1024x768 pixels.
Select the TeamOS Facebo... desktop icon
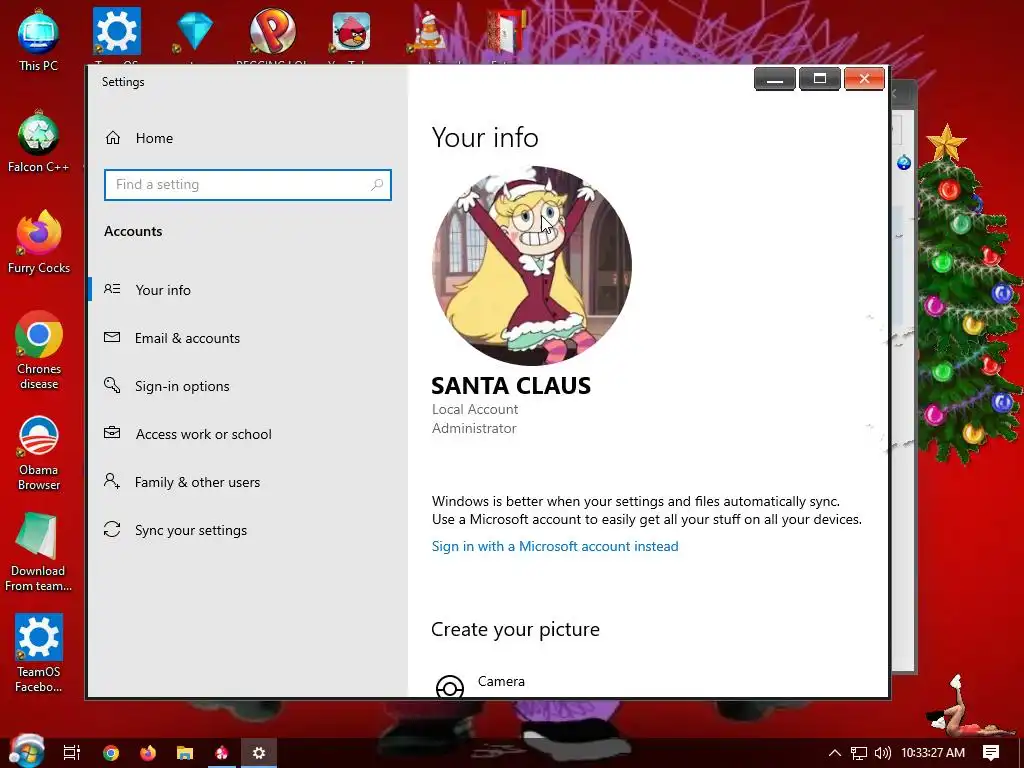tap(39, 653)
